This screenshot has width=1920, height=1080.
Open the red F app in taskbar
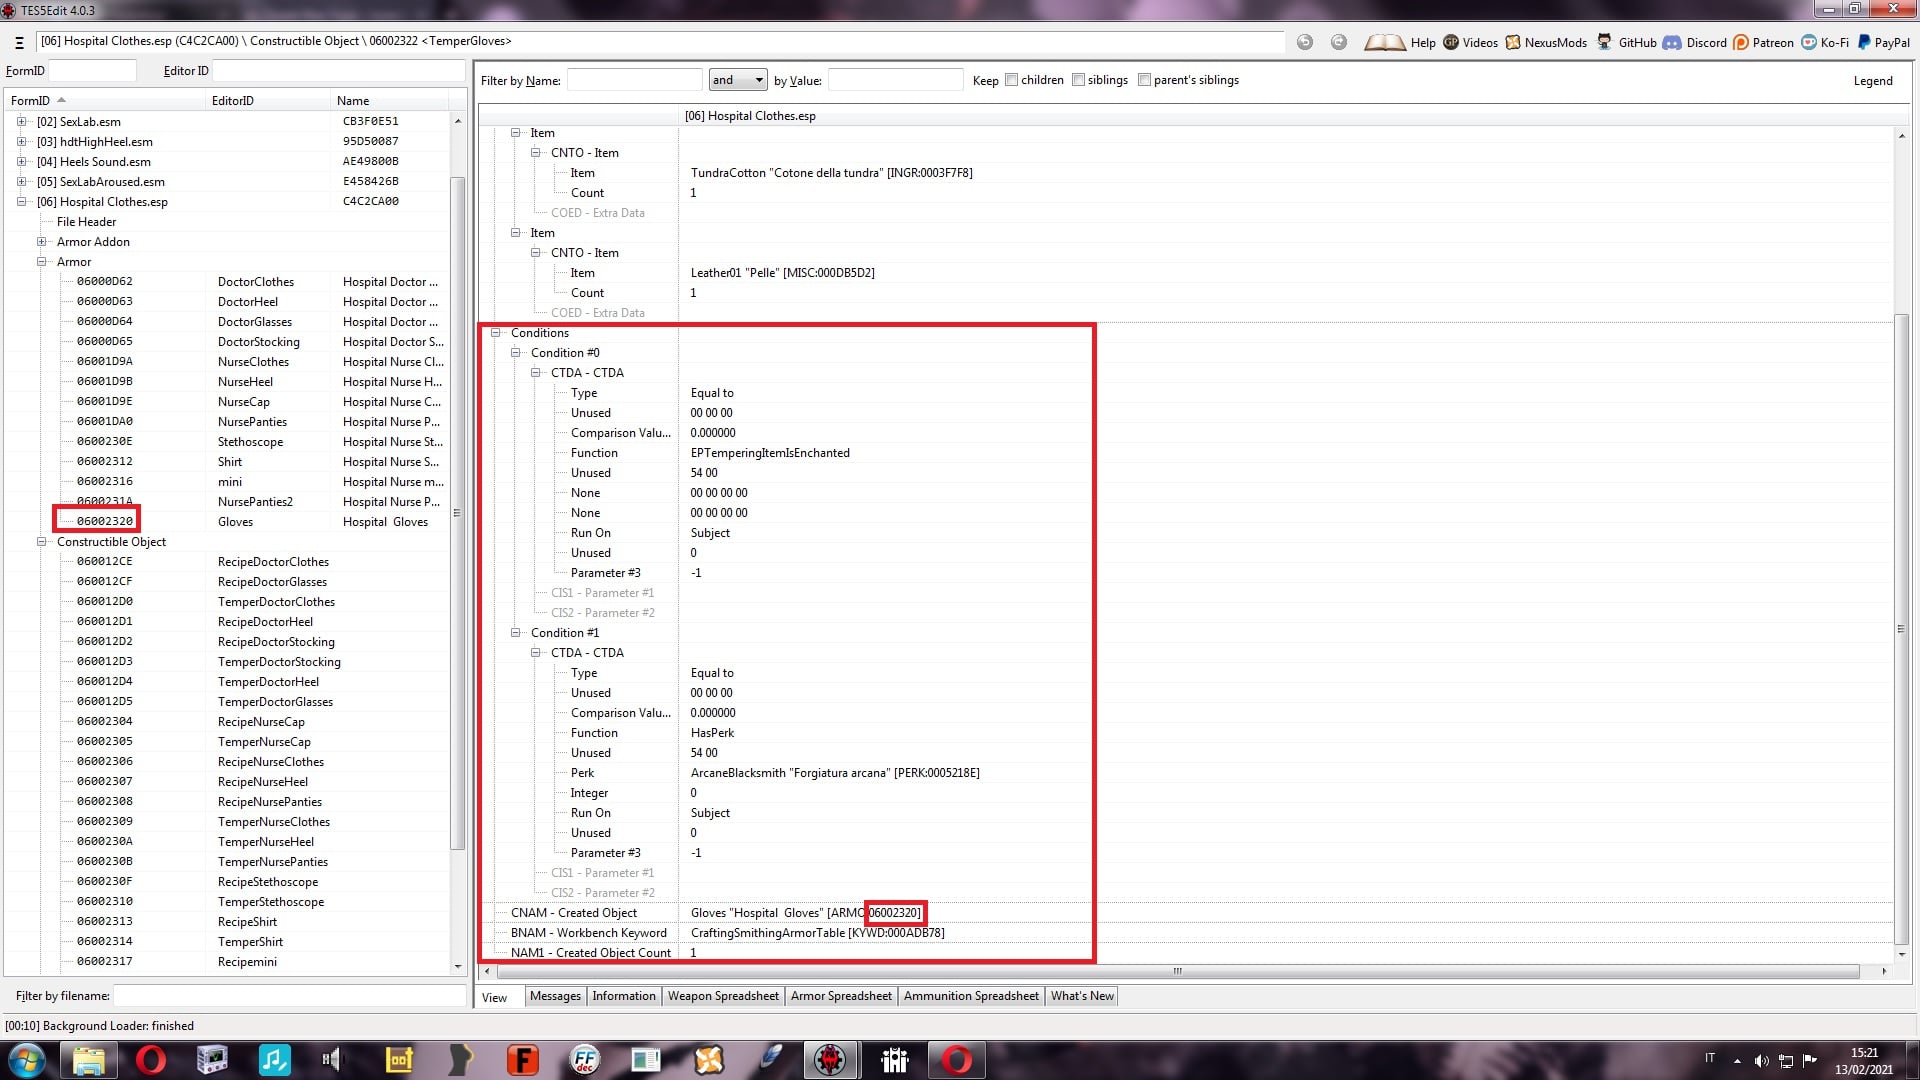pos(522,1060)
